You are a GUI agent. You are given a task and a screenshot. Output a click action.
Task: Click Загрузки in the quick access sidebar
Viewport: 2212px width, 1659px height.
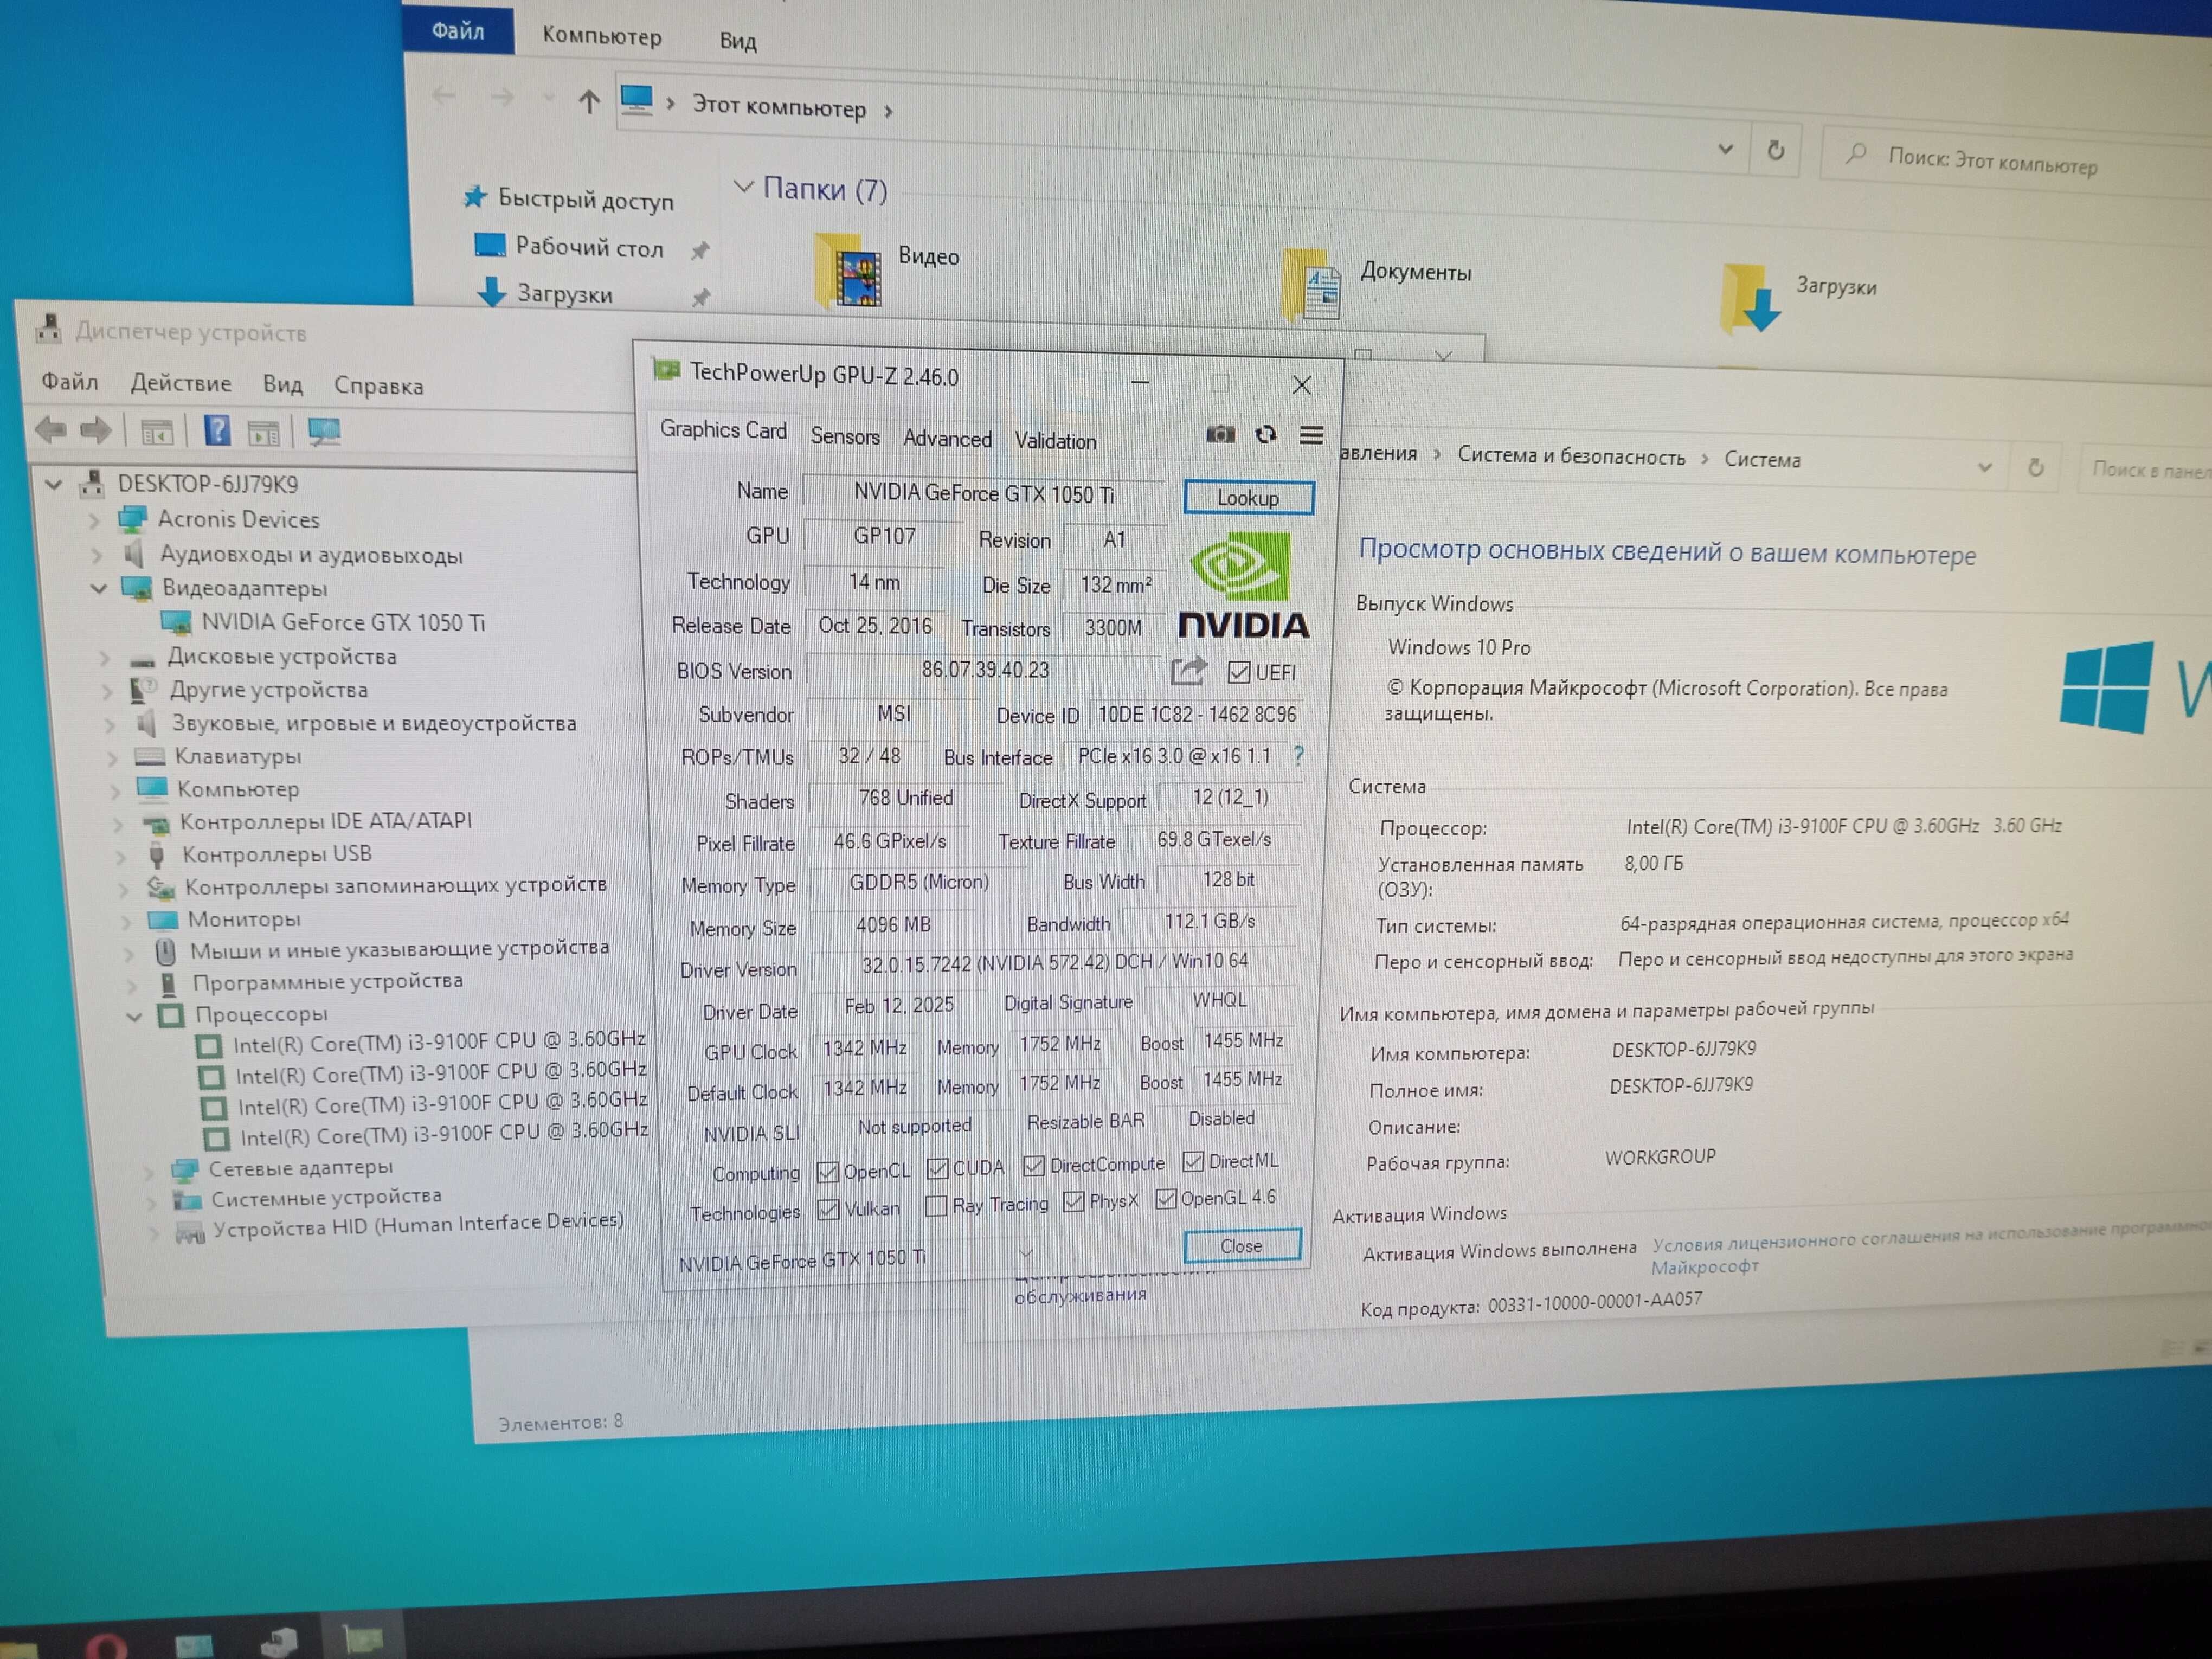point(564,294)
